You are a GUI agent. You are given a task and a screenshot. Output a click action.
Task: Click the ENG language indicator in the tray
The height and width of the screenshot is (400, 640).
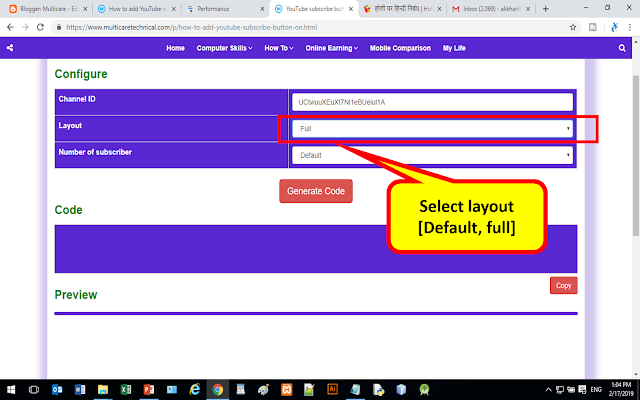pos(596,390)
